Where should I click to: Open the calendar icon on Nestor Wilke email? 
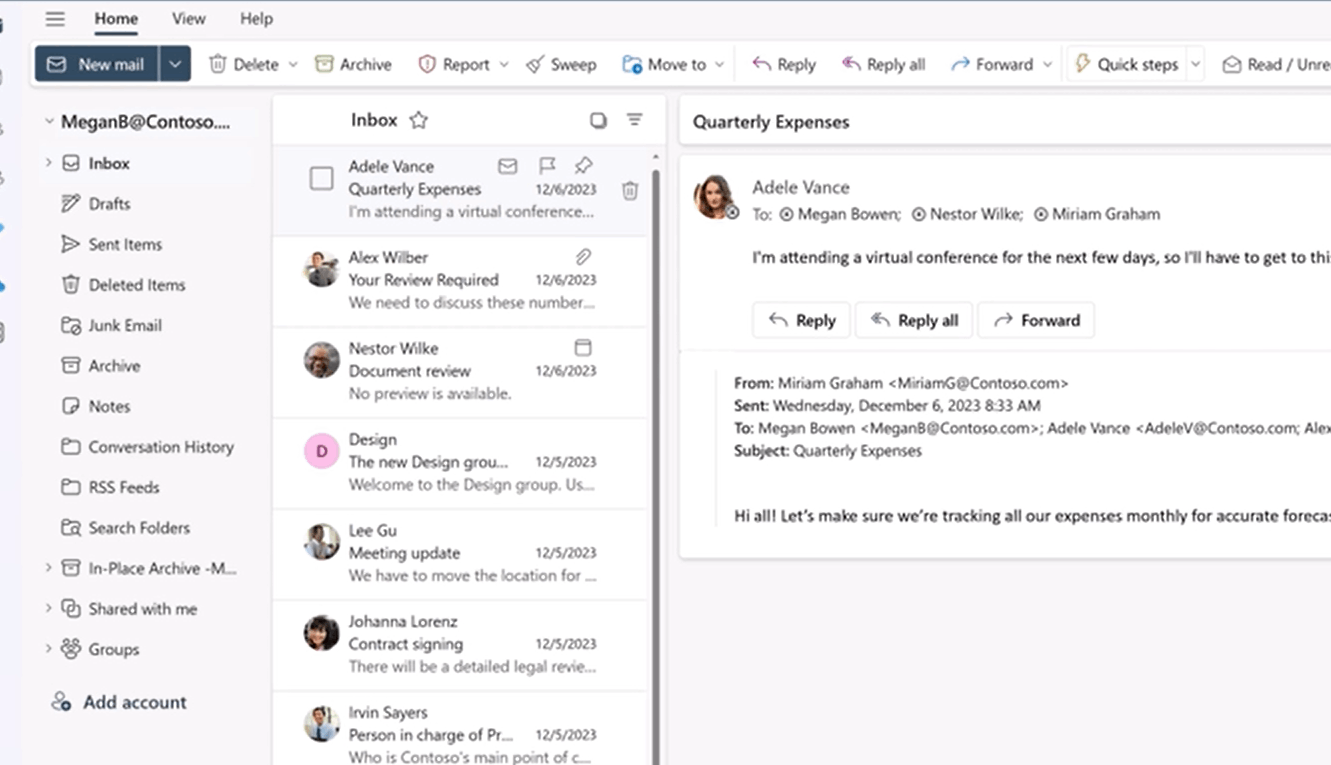583,348
